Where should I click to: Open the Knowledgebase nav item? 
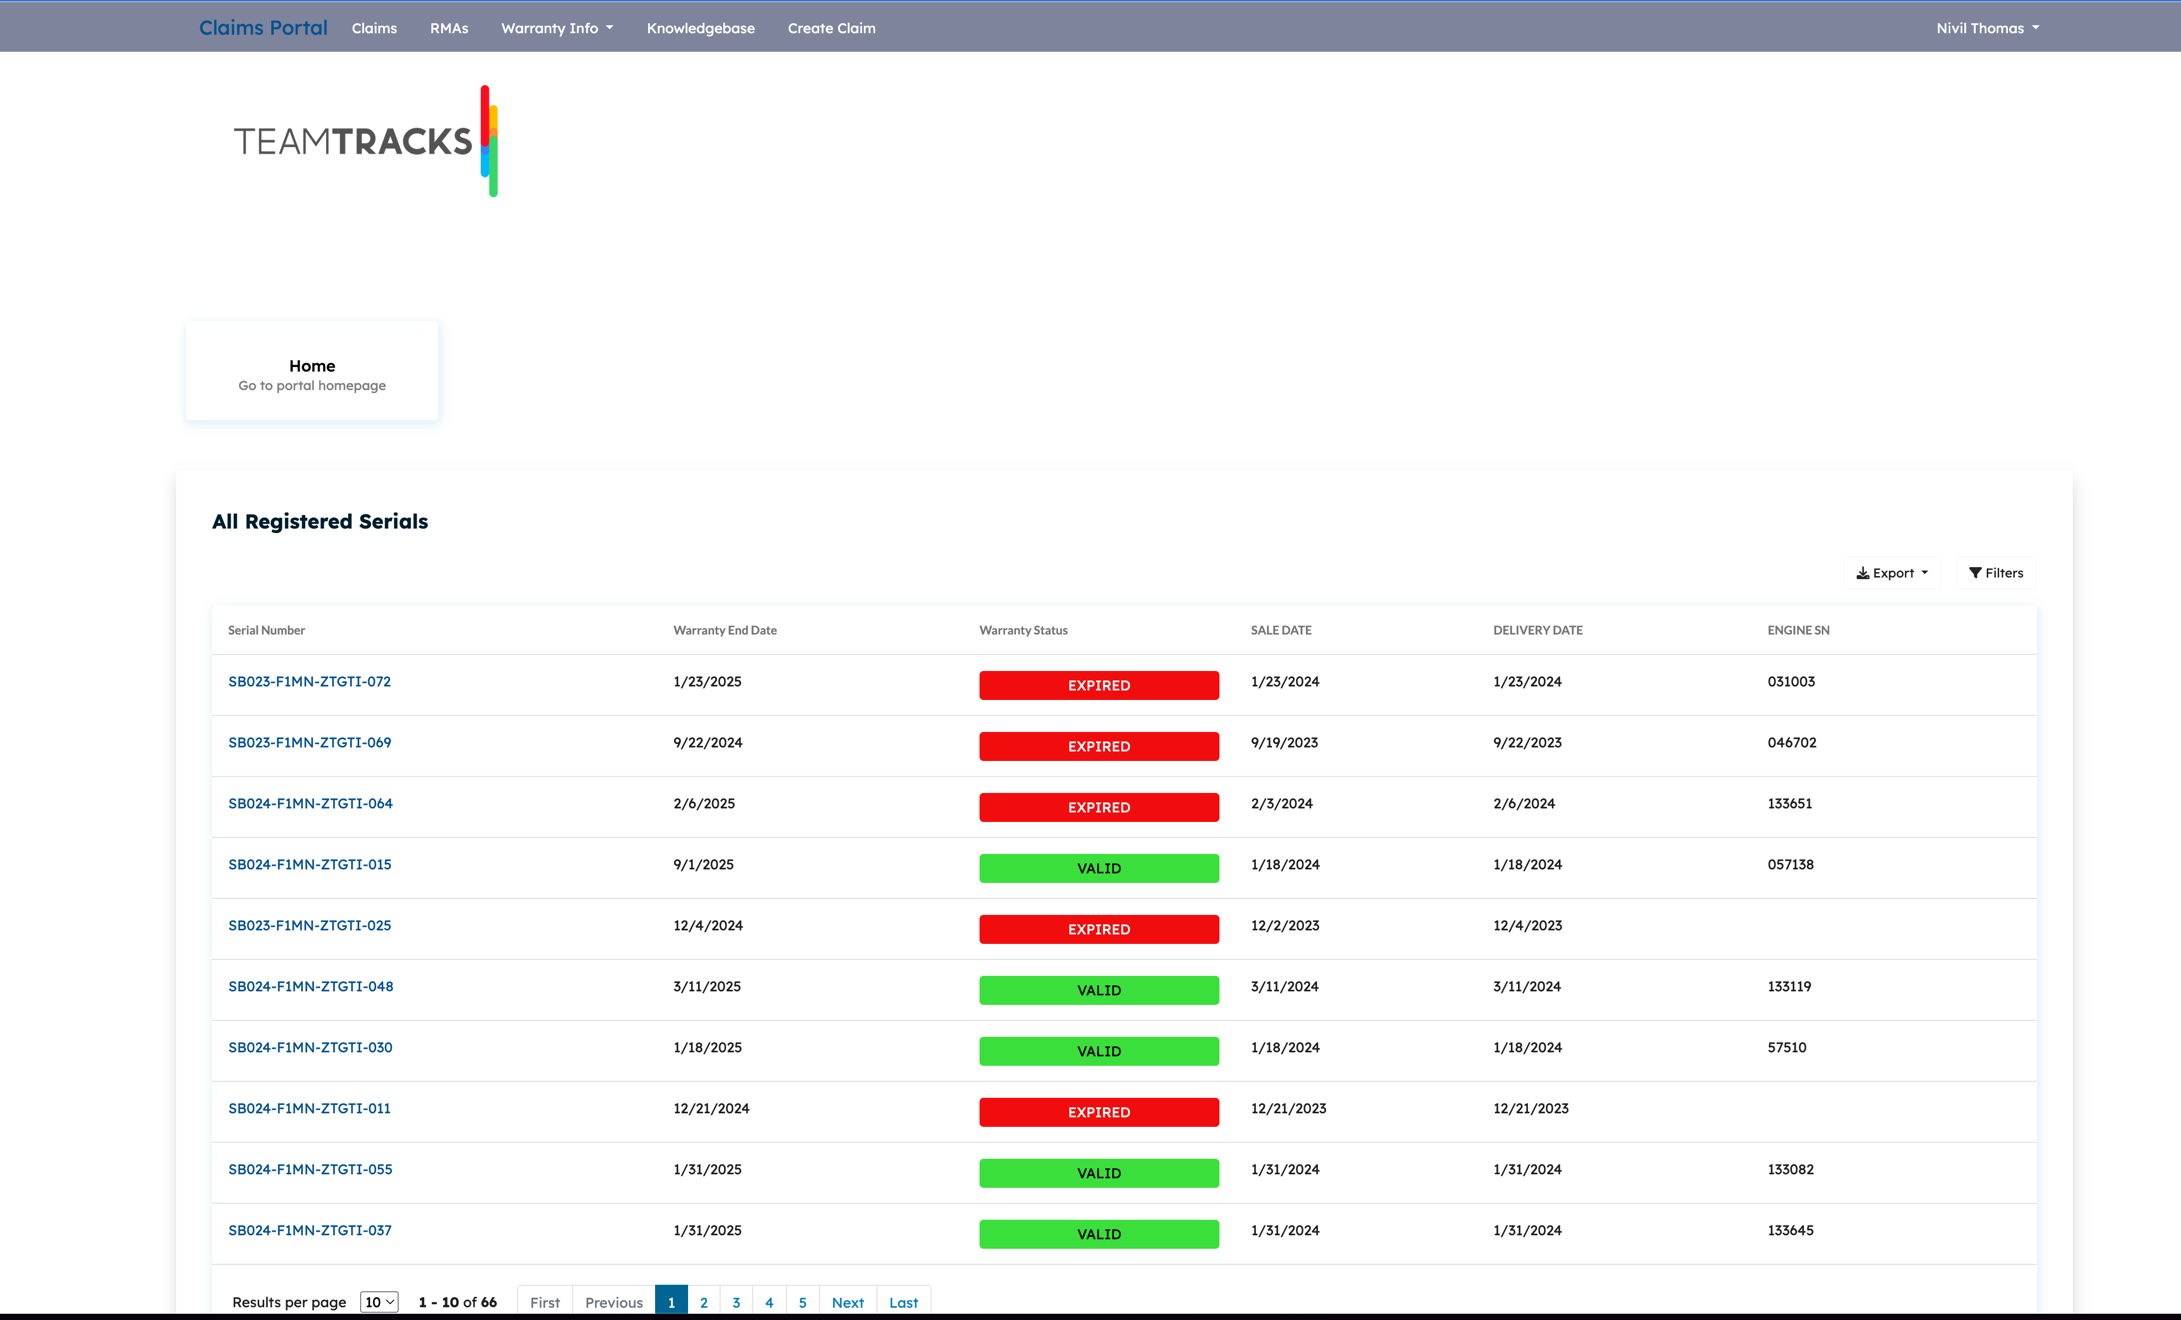pyautogui.click(x=701, y=28)
